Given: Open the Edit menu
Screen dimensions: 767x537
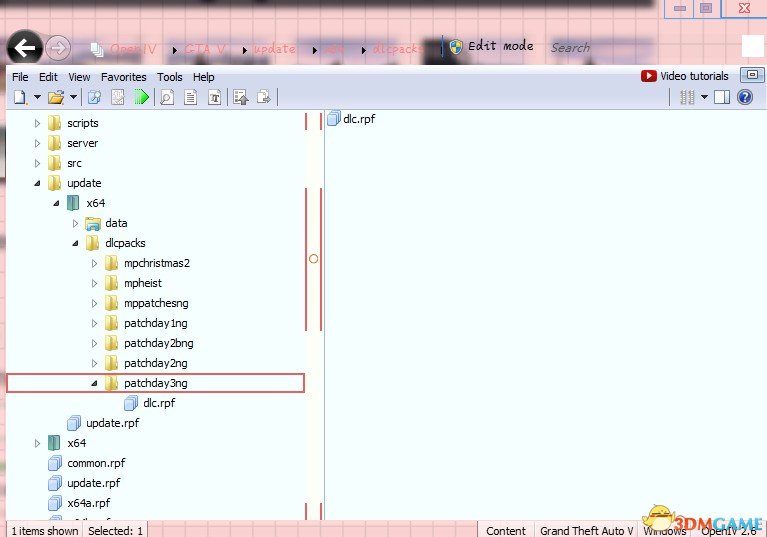Looking at the screenshot, I should click(x=48, y=77).
